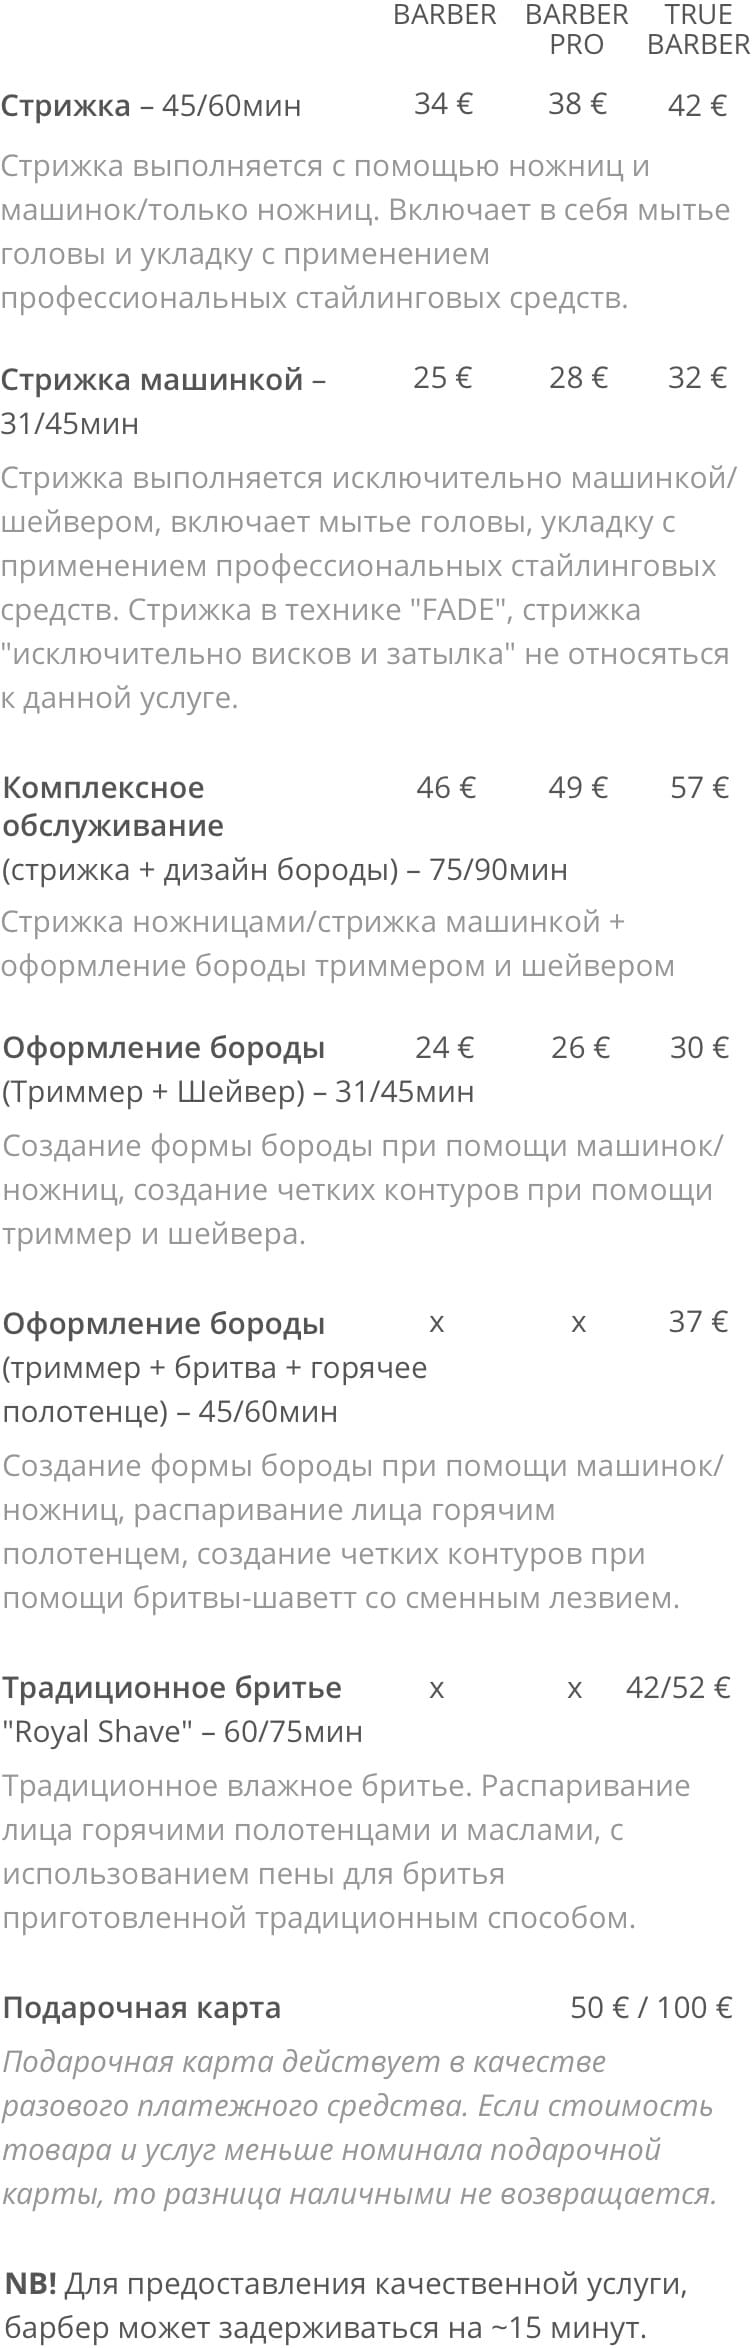Screen dimensions: 752x2348
Task: Click the 57 € complex service price
Action: tap(699, 788)
